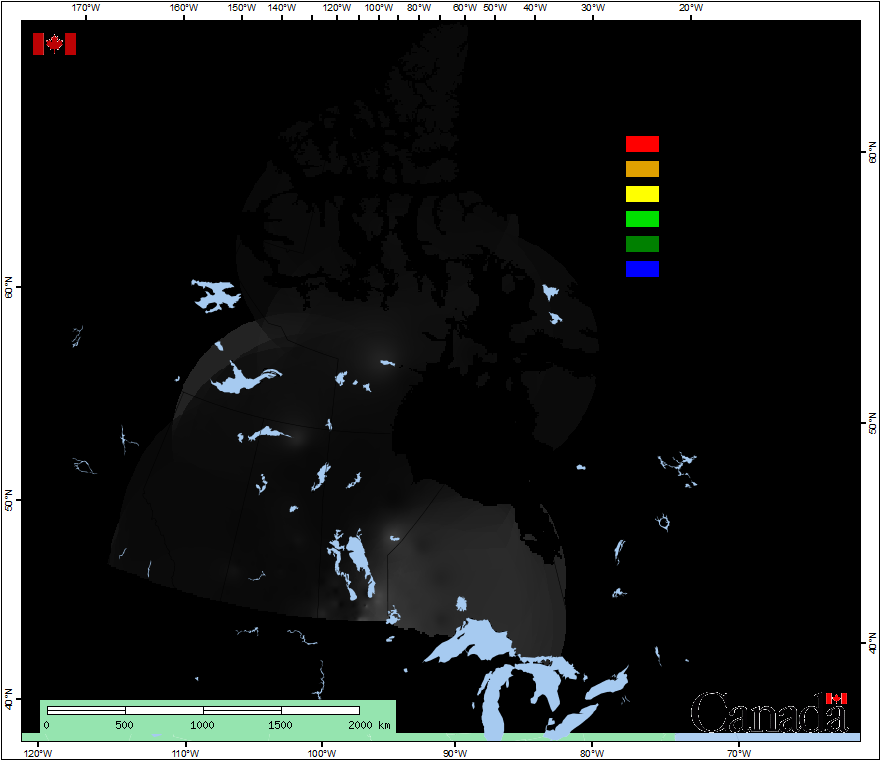The image size is (880, 760).
Task: Click the Canada wordmark logo
Action: point(768,713)
